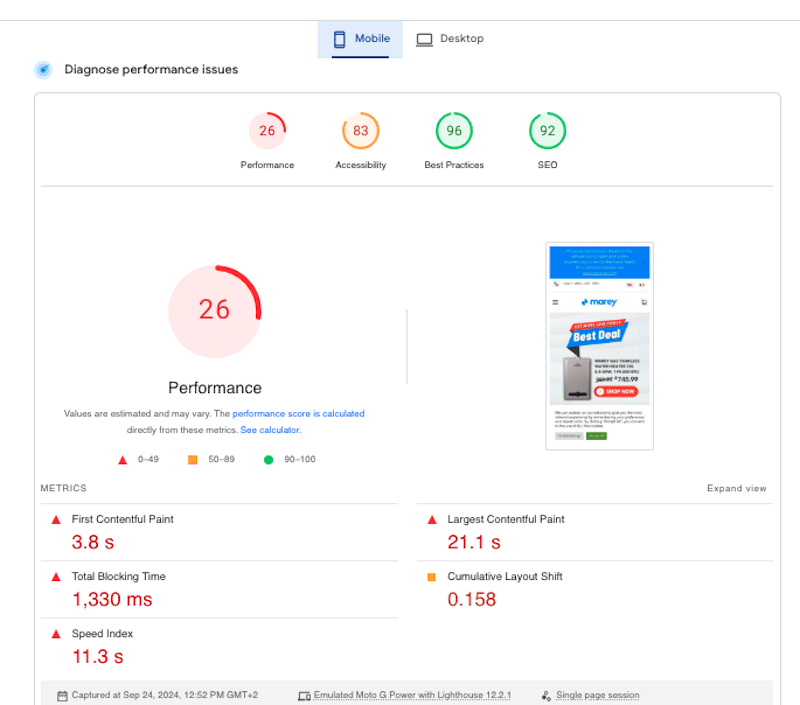Click the phone icon beside Emulated Moto G Power
The image size is (800, 705).
(x=304, y=694)
